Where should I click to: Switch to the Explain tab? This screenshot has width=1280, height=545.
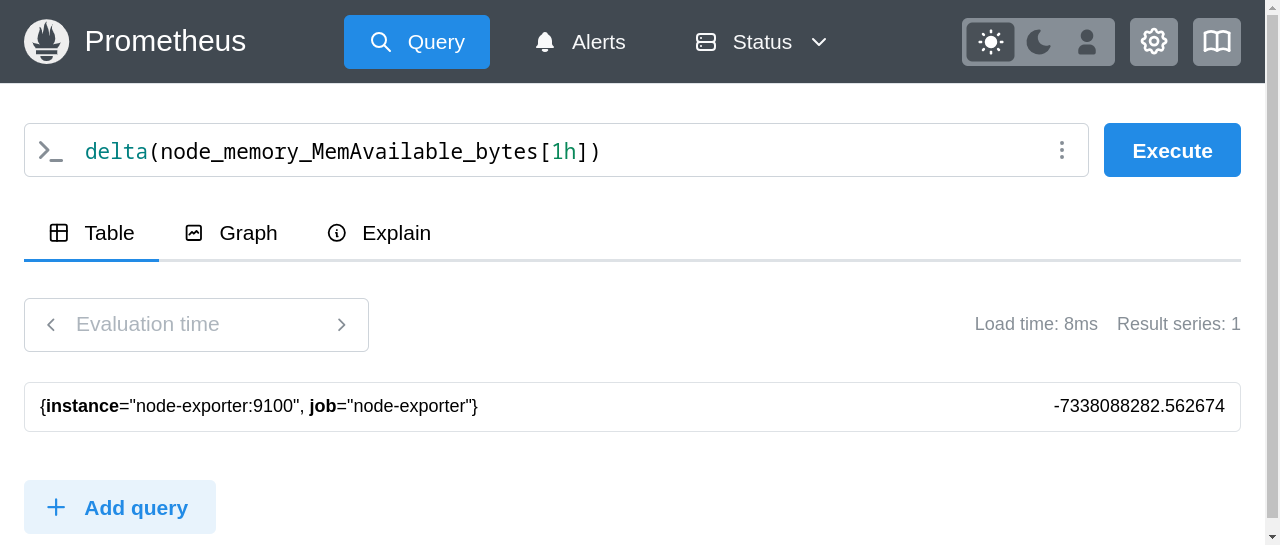[x=379, y=233]
